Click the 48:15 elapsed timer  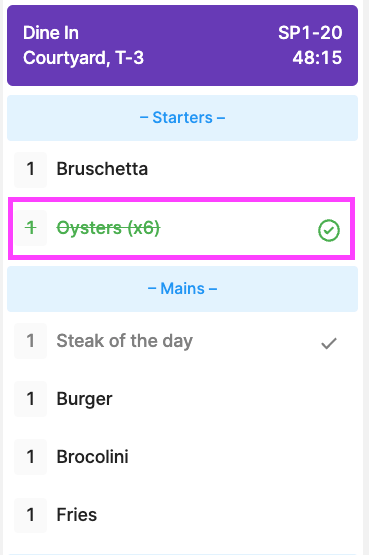click(x=317, y=58)
